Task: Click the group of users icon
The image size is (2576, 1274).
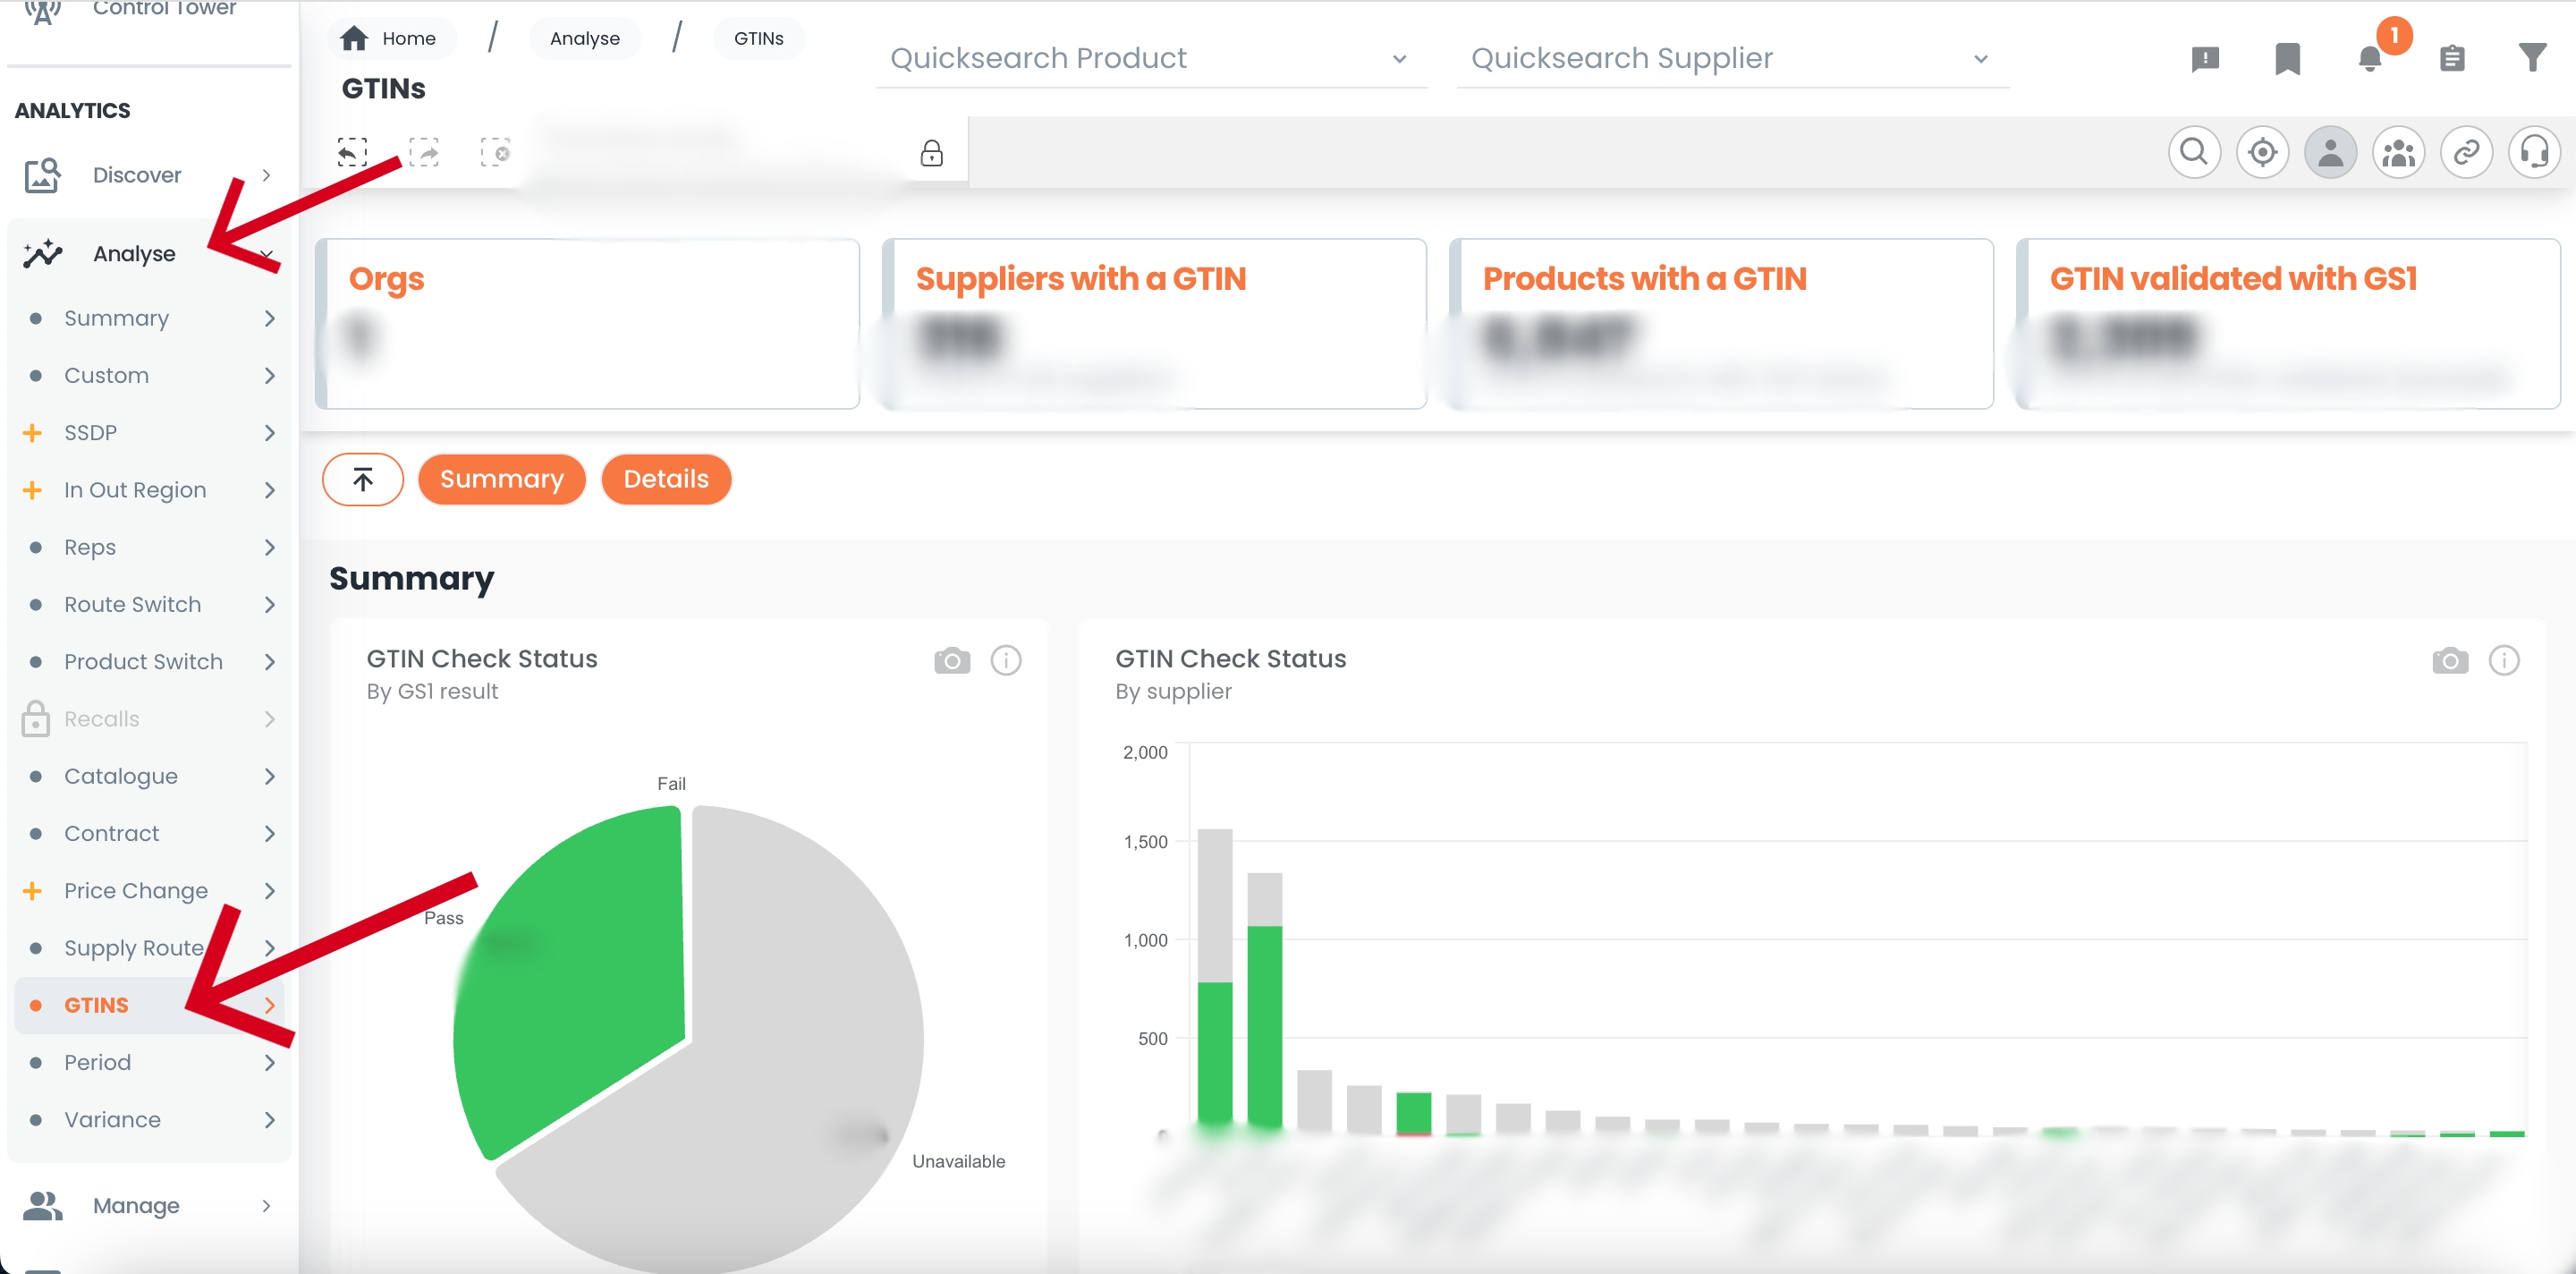Action: (2398, 152)
